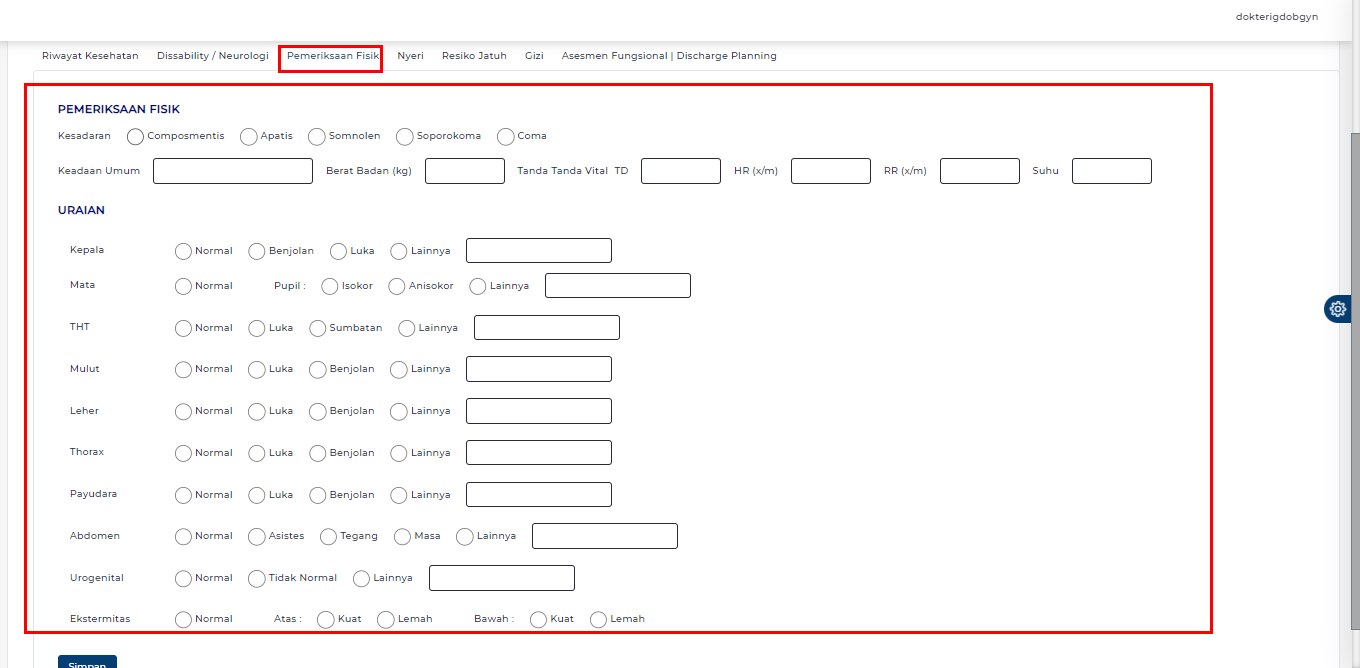Switch to Riwayat Kesehatan tab

point(90,56)
